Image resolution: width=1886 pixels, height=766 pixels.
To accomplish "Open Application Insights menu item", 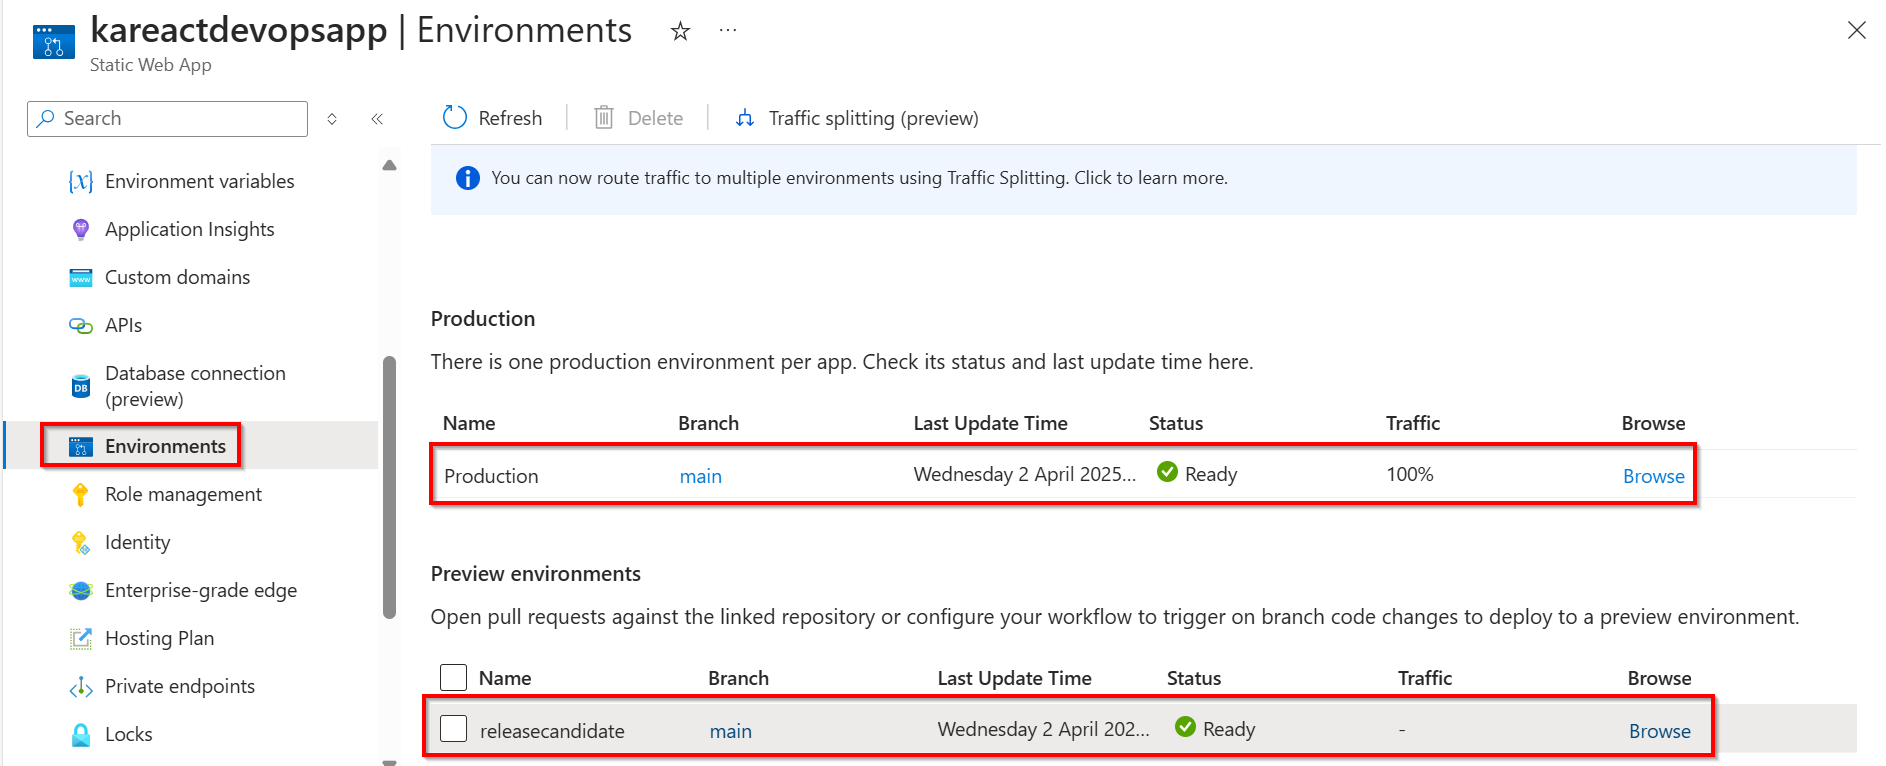I will (x=189, y=229).
